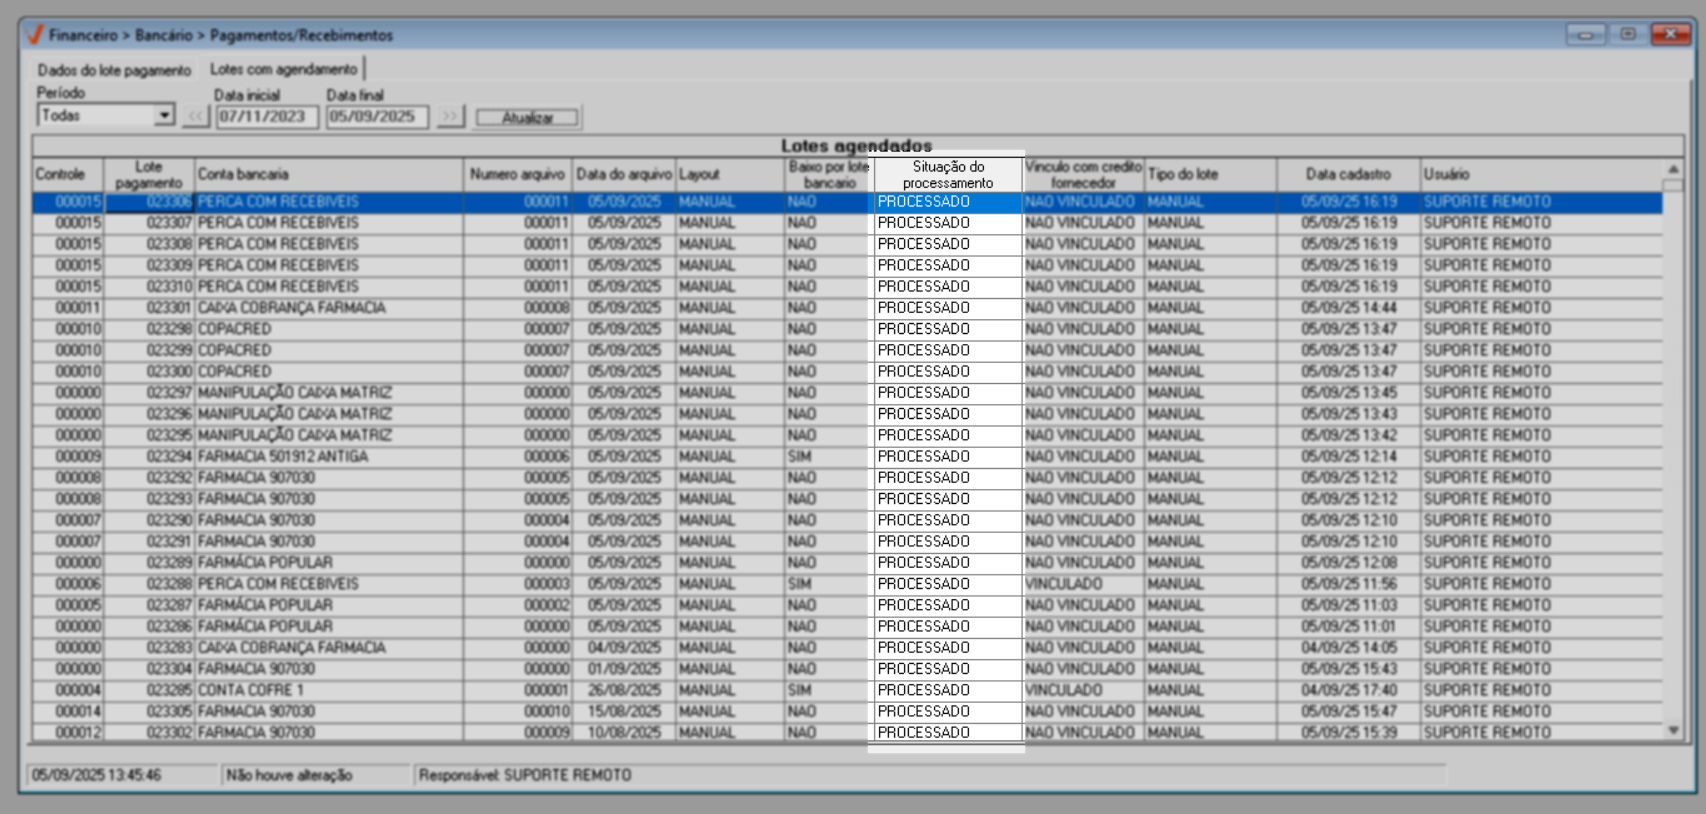Click the Data do arquivo column header

pos(624,174)
